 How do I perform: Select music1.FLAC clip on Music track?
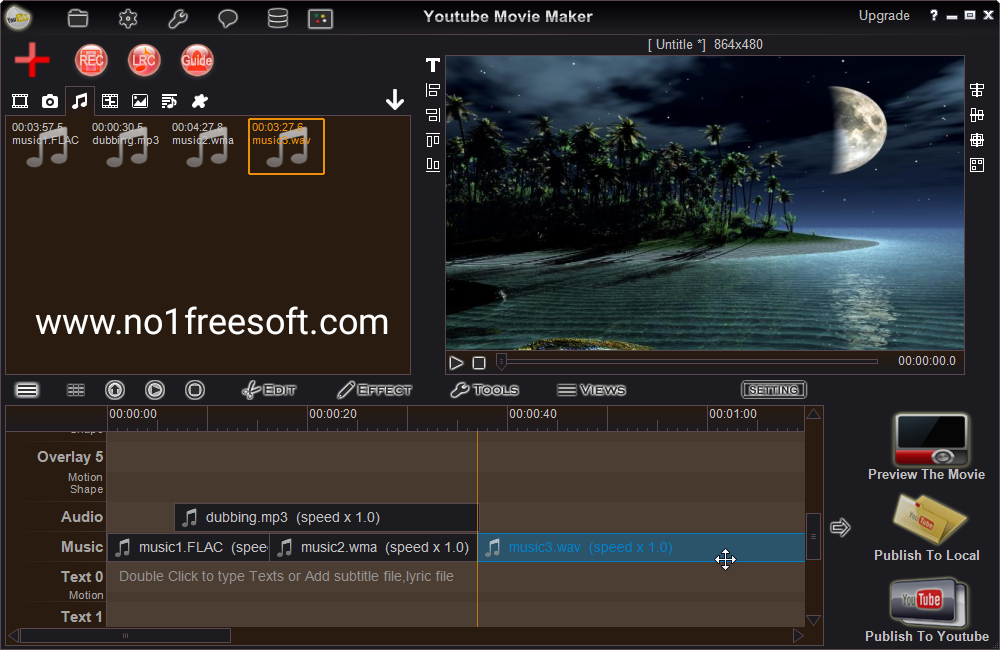coord(189,547)
